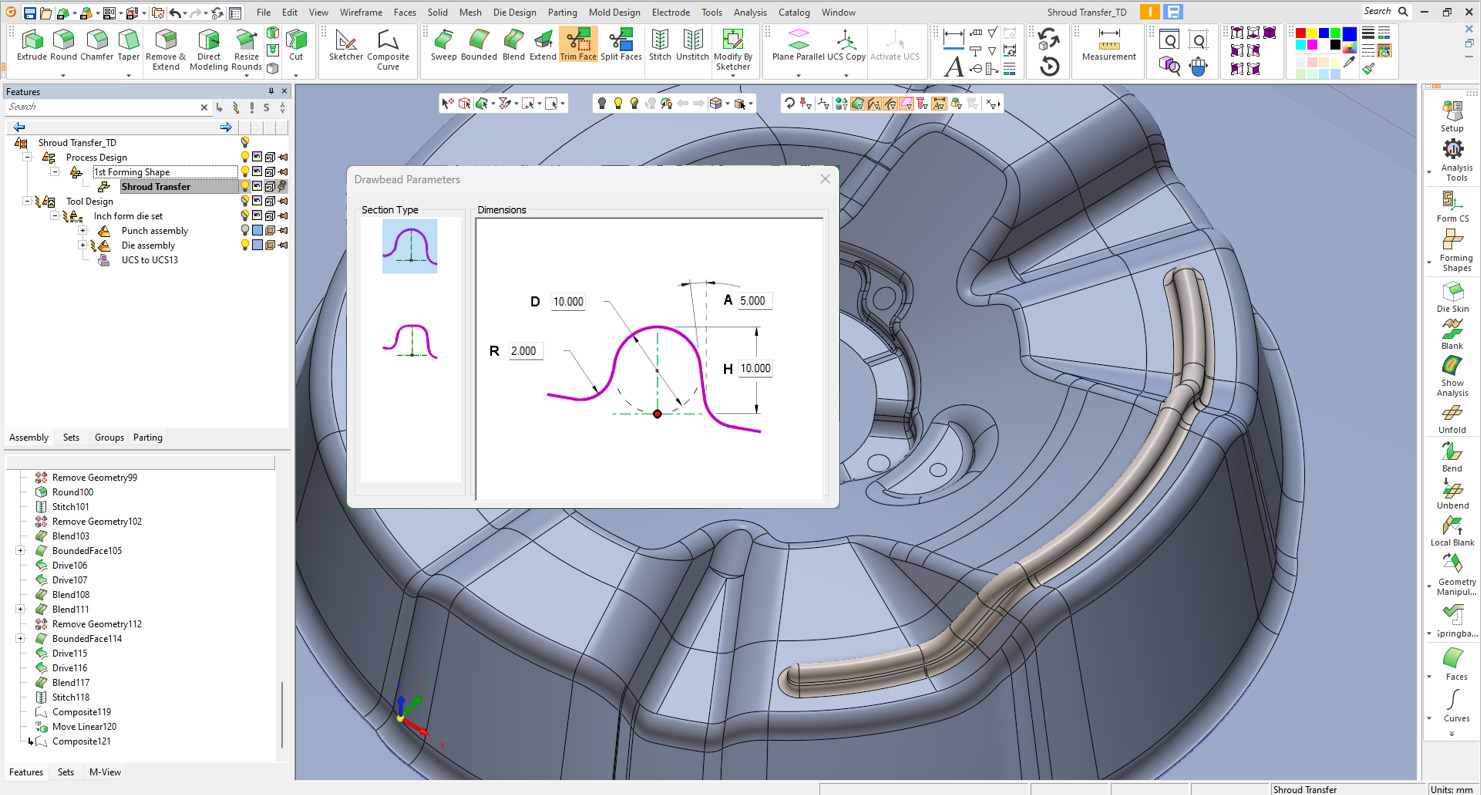Click Die Skin sidebar tool

(x=1453, y=297)
